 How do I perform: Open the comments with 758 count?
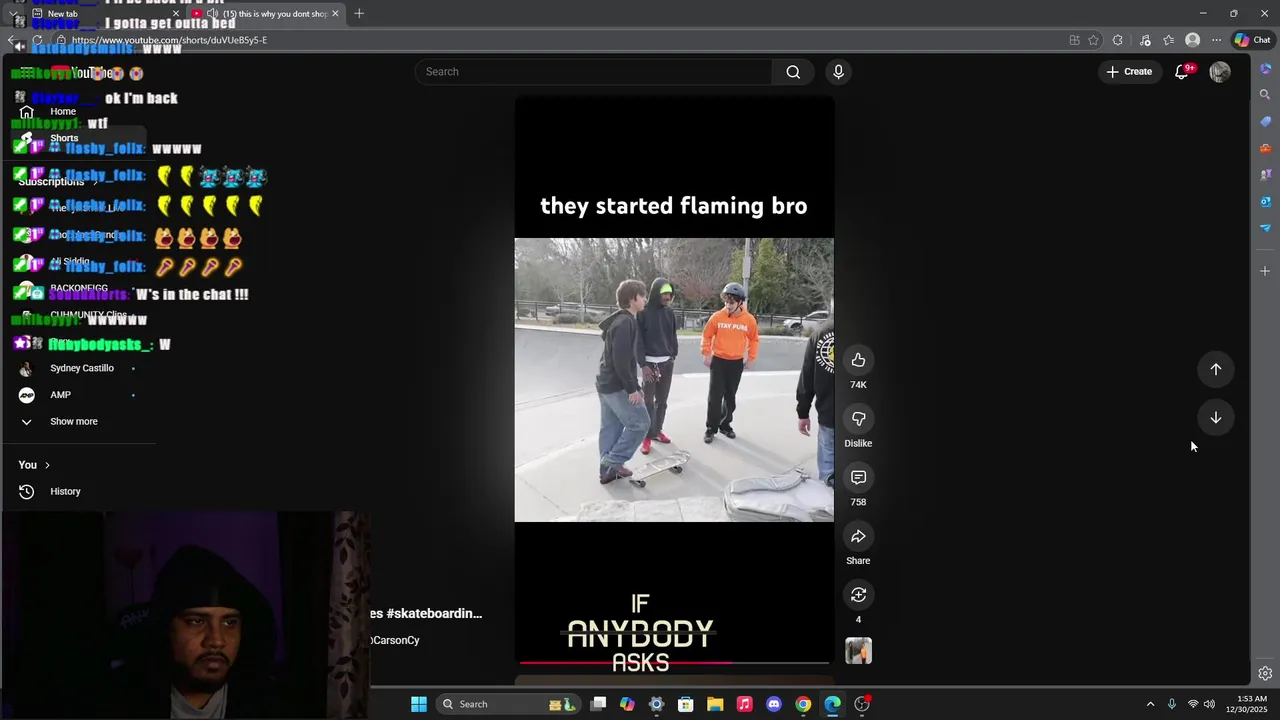(x=858, y=478)
